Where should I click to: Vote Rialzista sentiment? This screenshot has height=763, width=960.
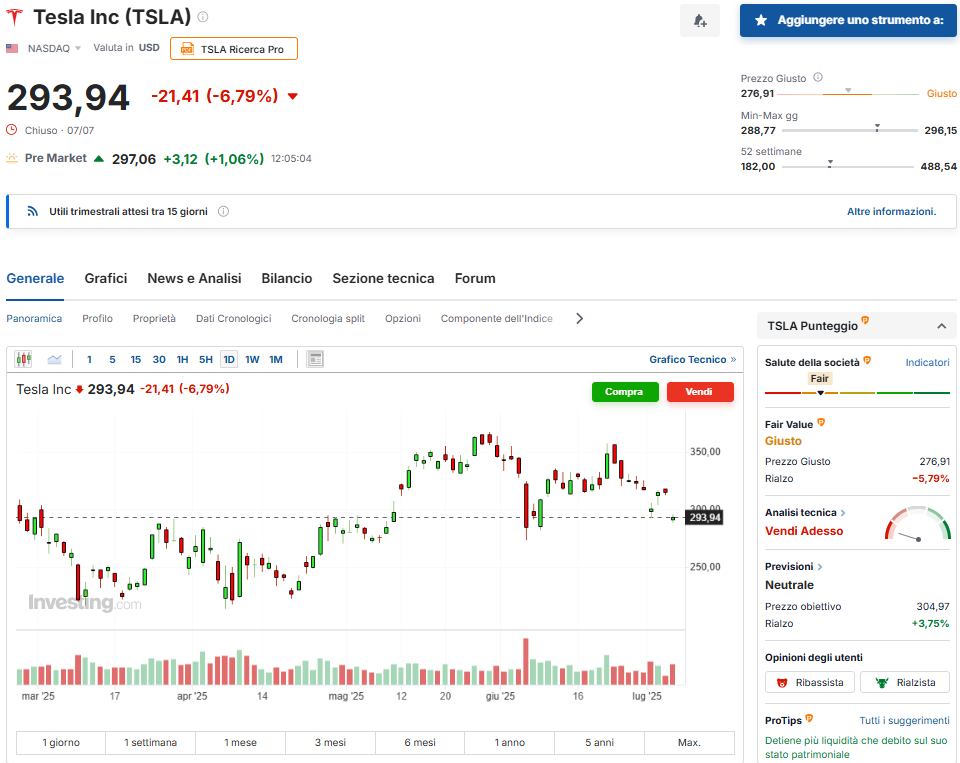(x=905, y=682)
